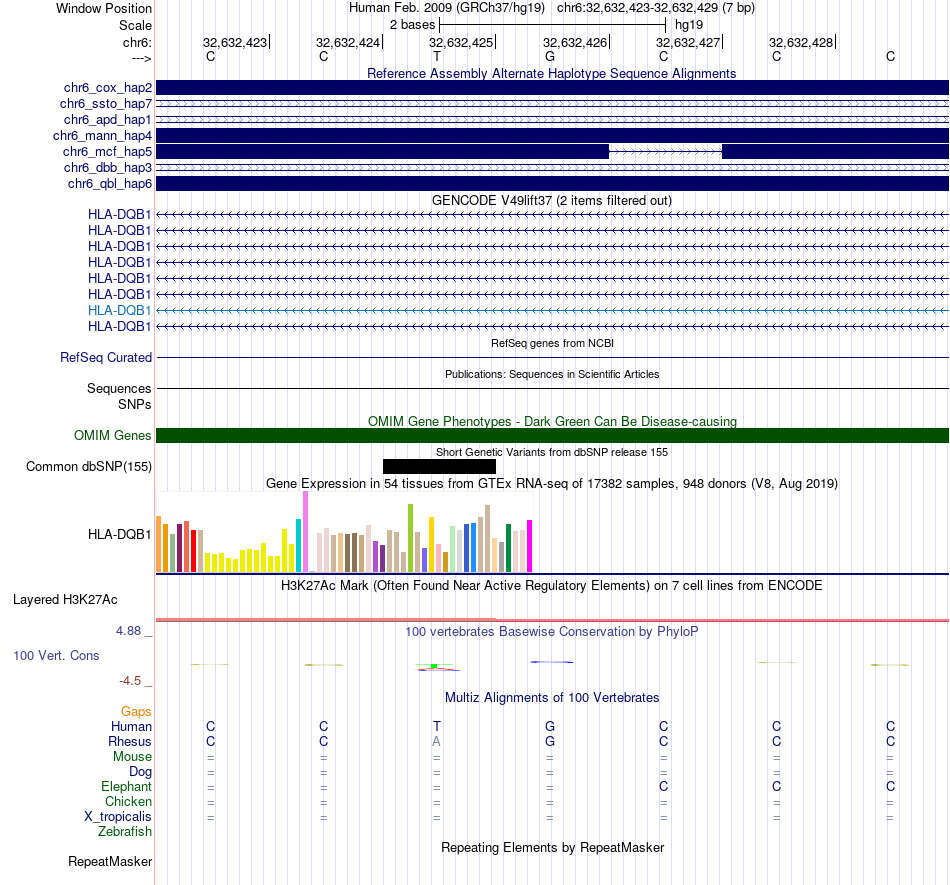Click the light-blue HLA-DQB1 intron arrow line
The image size is (950, 885).
point(552,310)
